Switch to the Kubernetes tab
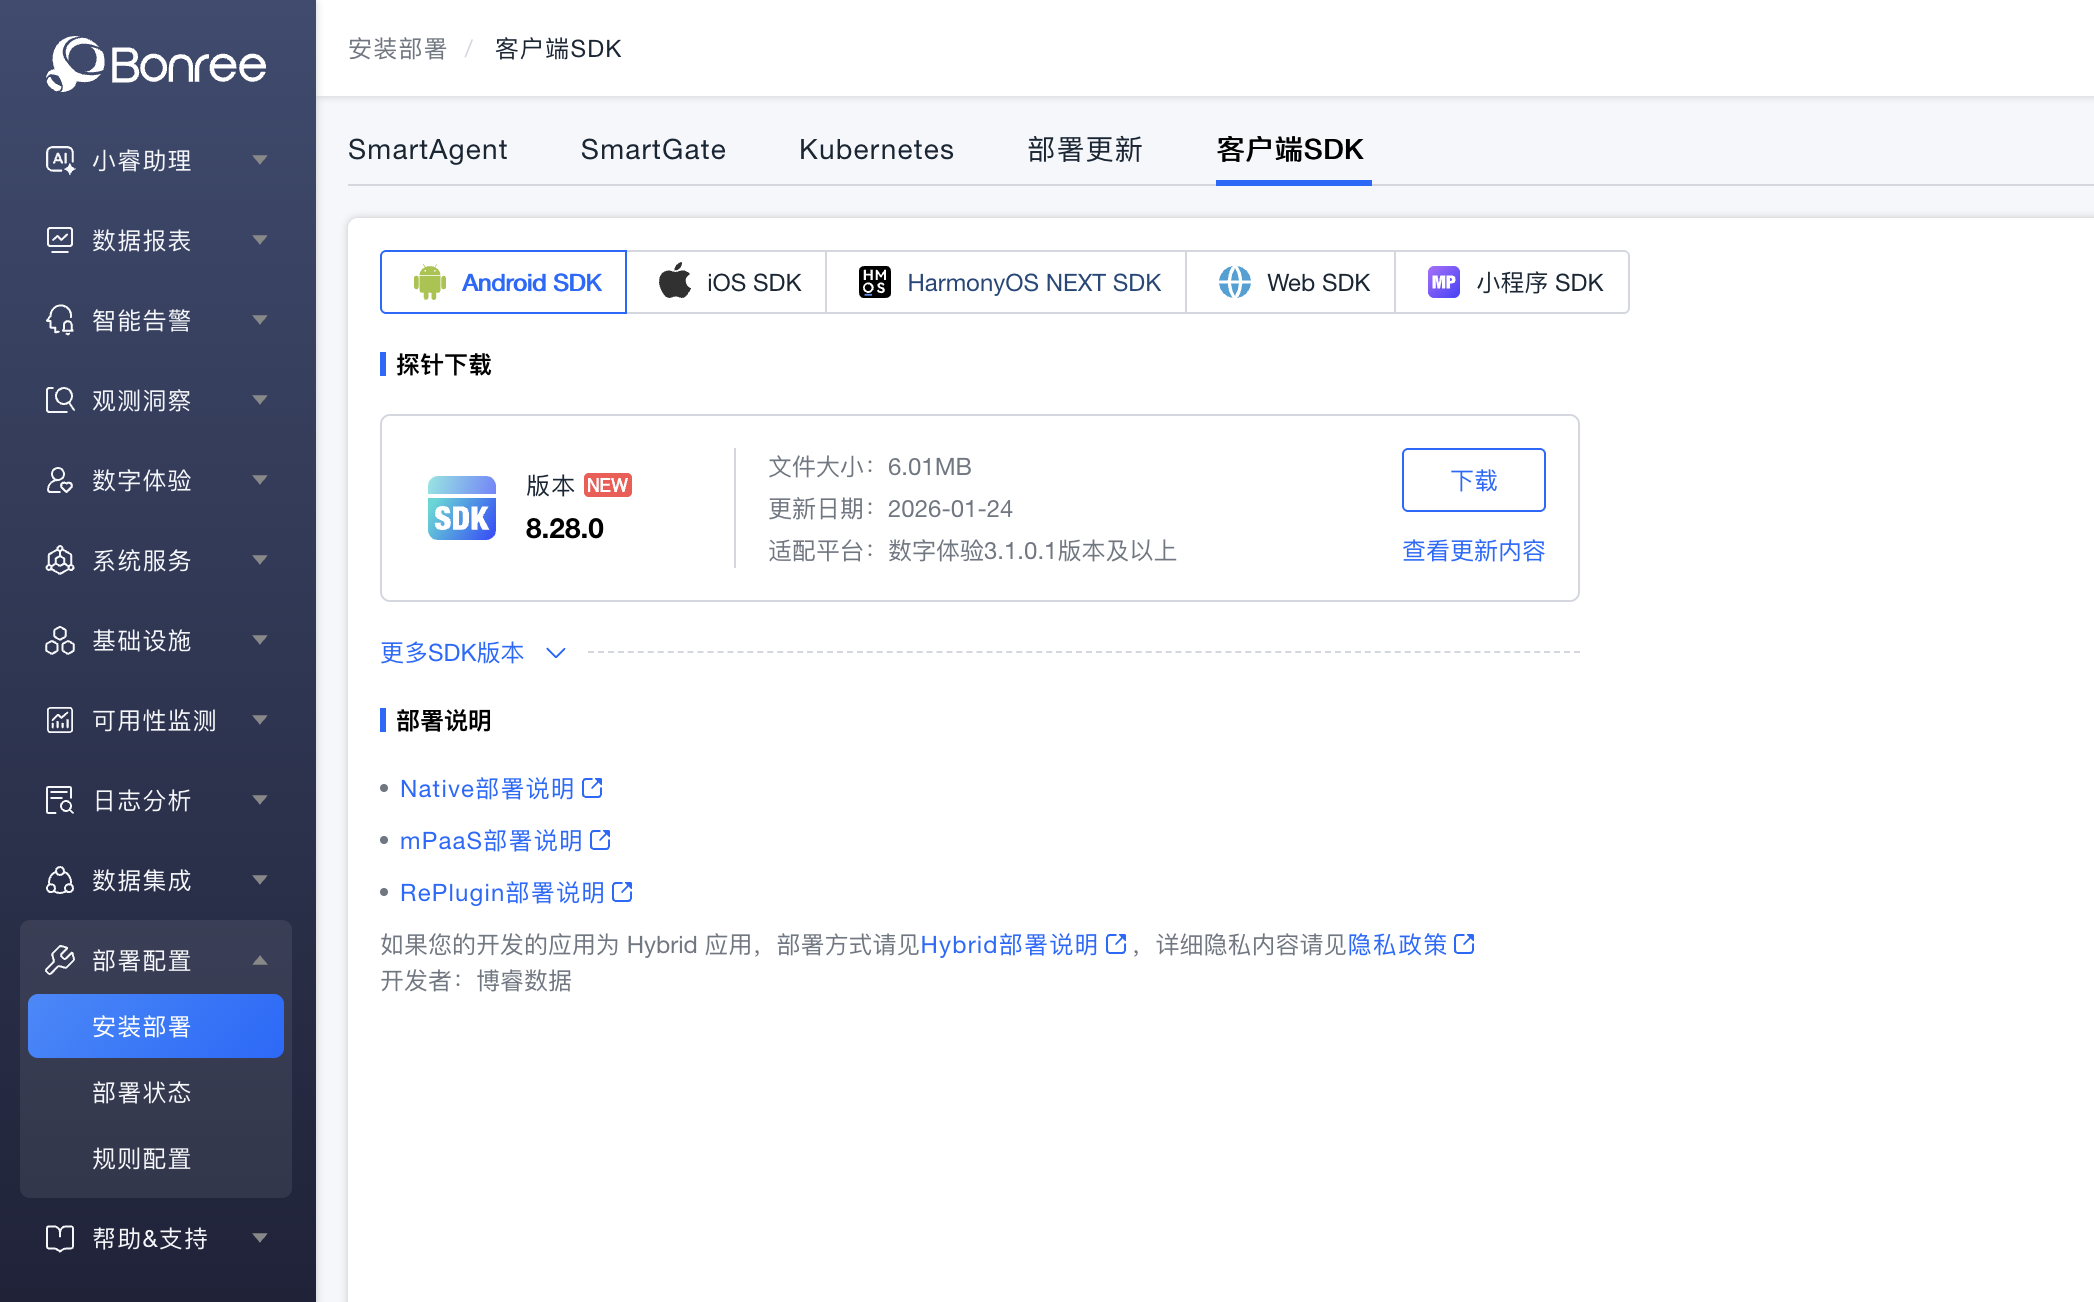This screenshot has height=1302, width=2094. [876, 150]
